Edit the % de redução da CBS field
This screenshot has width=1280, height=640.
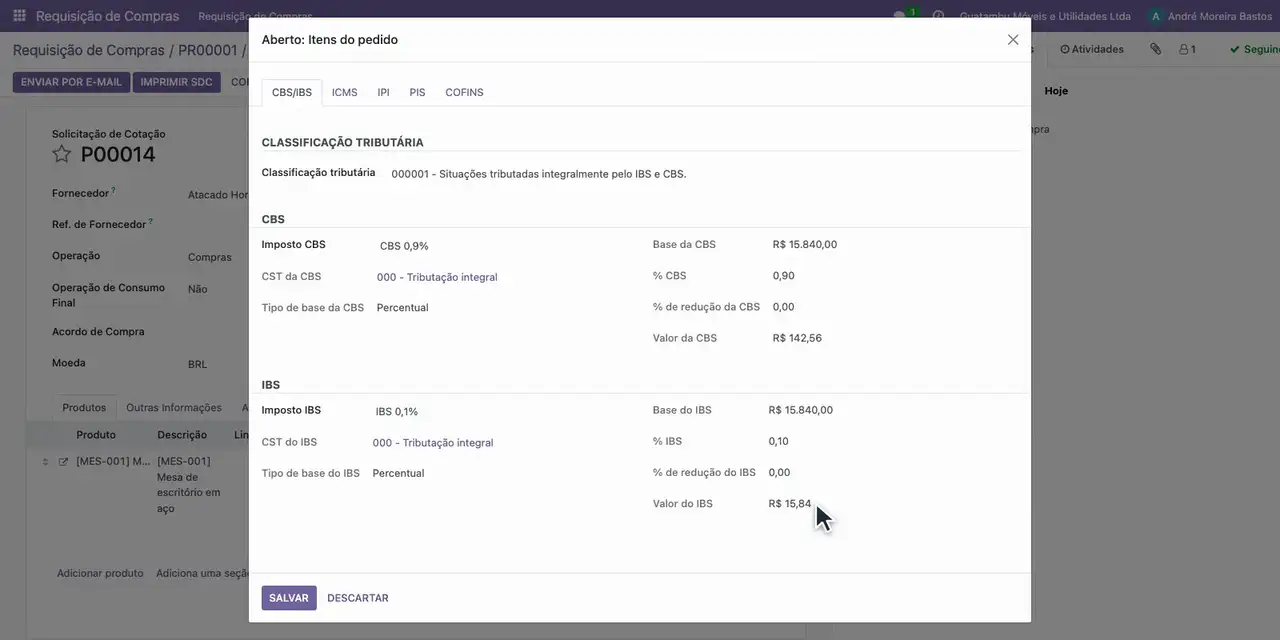point(784,307)
